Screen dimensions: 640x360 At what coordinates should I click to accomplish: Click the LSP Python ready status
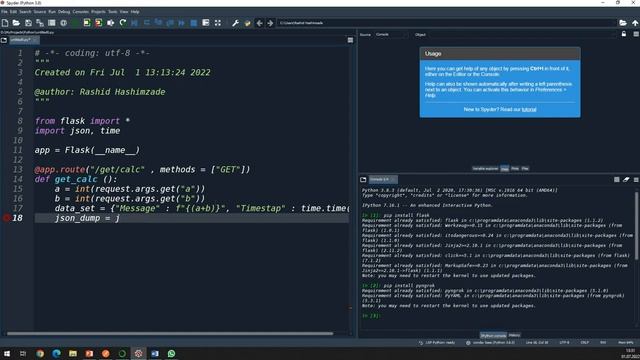point(437,343)
